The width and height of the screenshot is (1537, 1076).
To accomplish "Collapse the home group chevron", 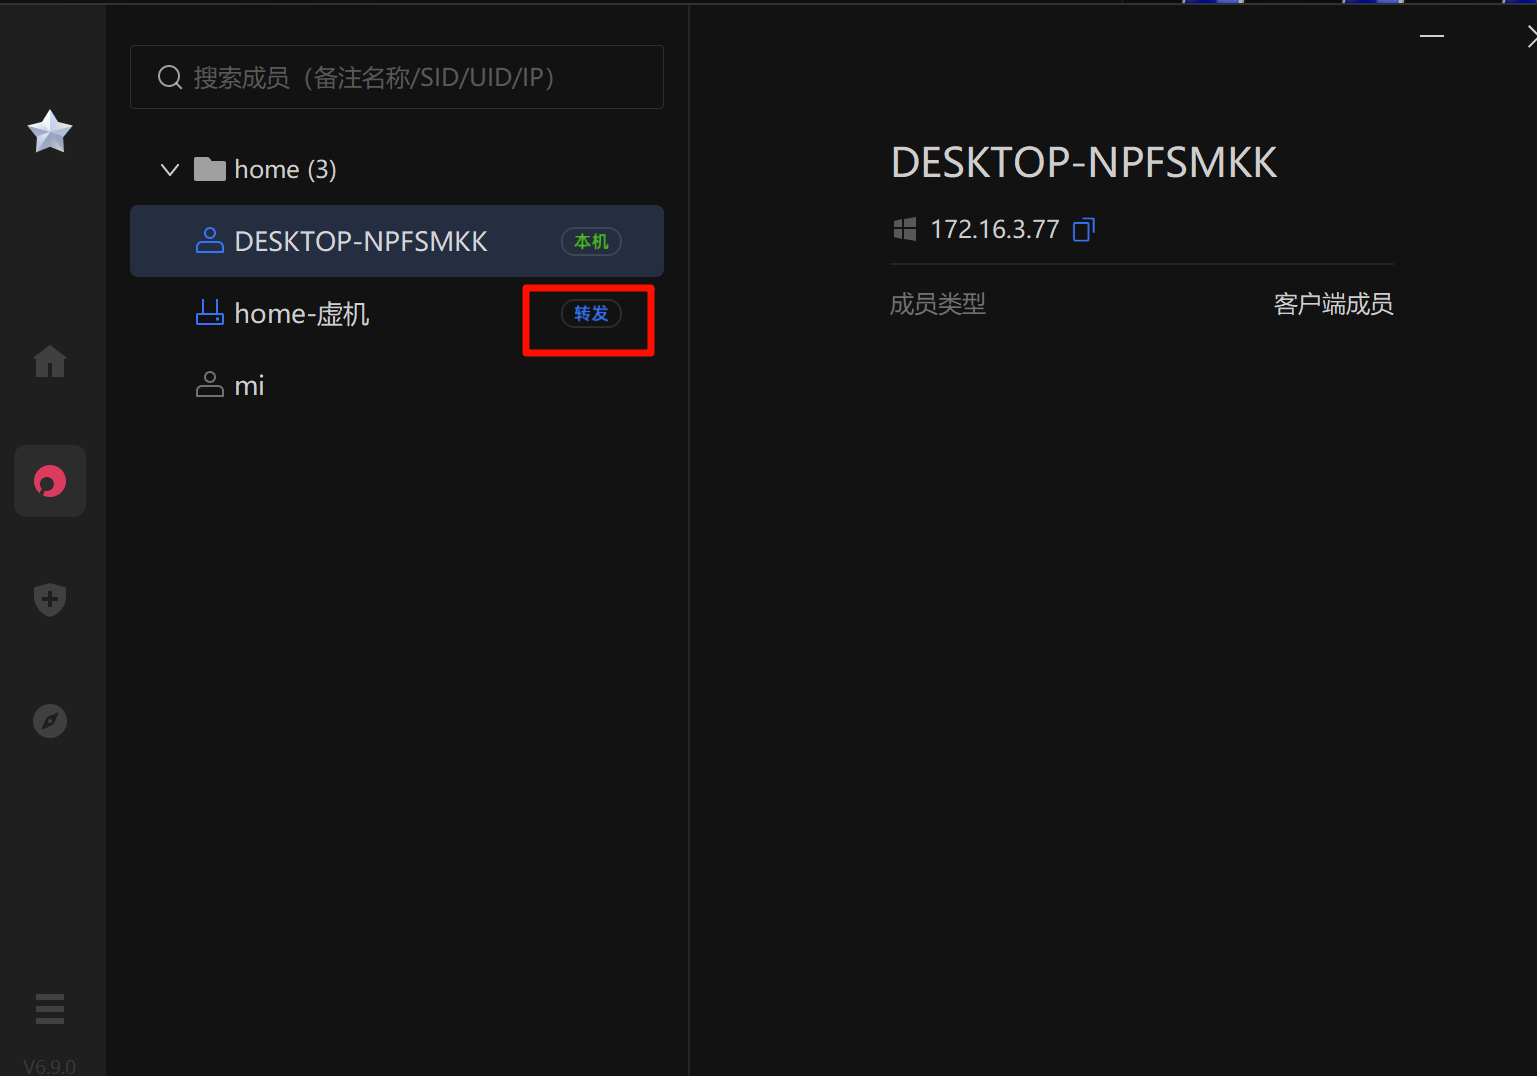I will 170,170.
